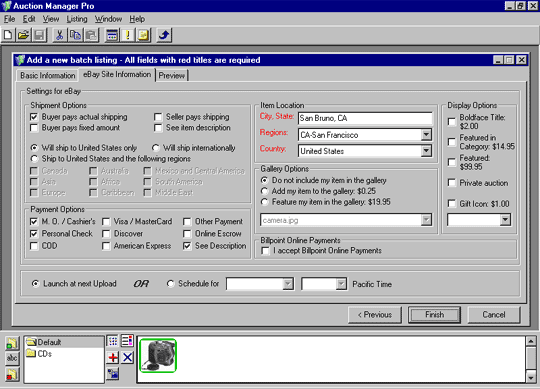Open the Edit menu
Image resolution: width=540 pixels, height=389 pixels.
point(29,19)
